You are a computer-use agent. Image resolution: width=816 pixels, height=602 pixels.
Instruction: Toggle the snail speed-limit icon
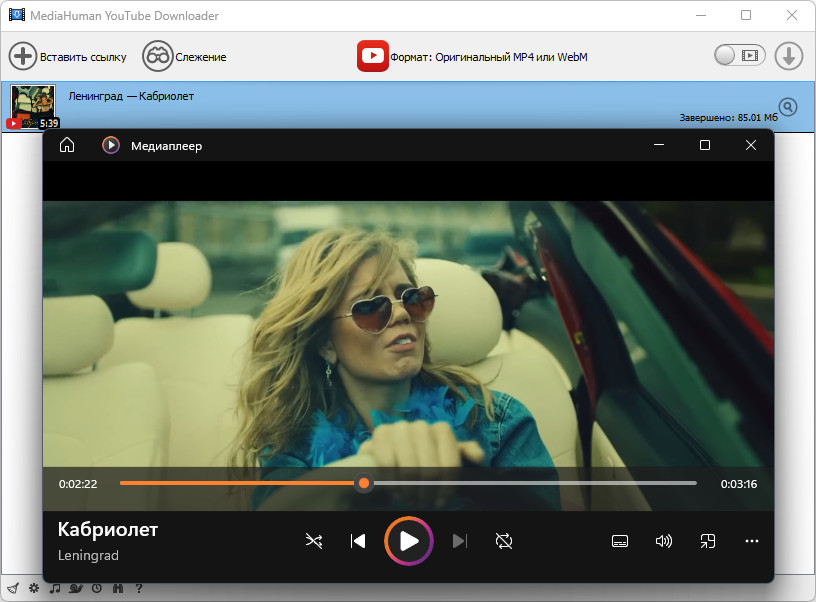click(x=76, y=588)
